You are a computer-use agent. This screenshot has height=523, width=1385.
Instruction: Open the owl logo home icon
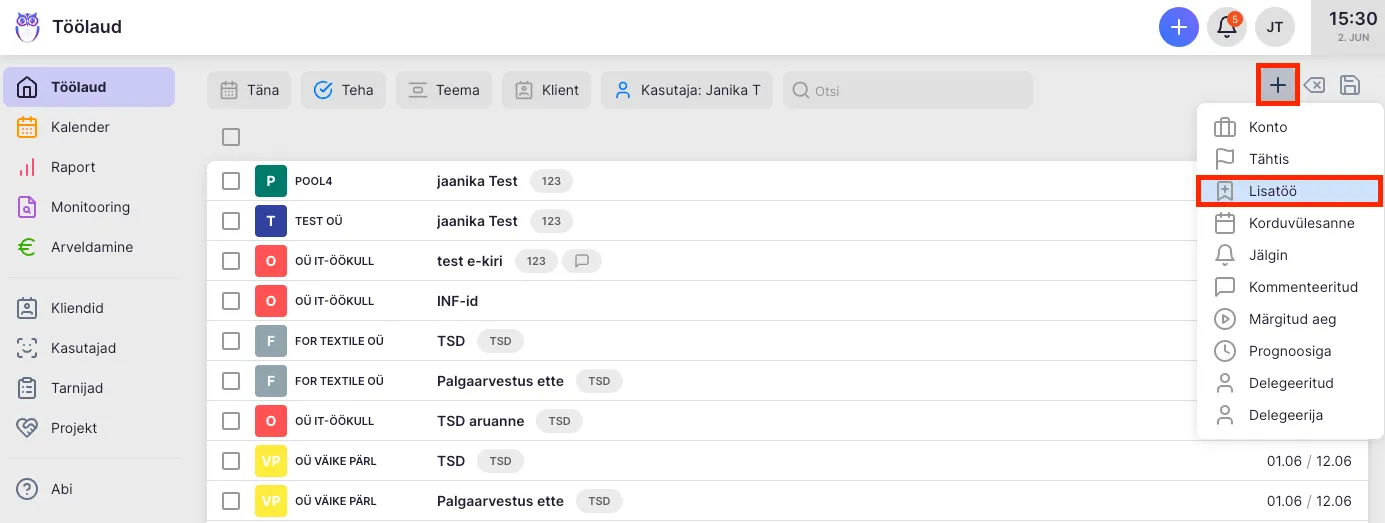pos(27,27)
